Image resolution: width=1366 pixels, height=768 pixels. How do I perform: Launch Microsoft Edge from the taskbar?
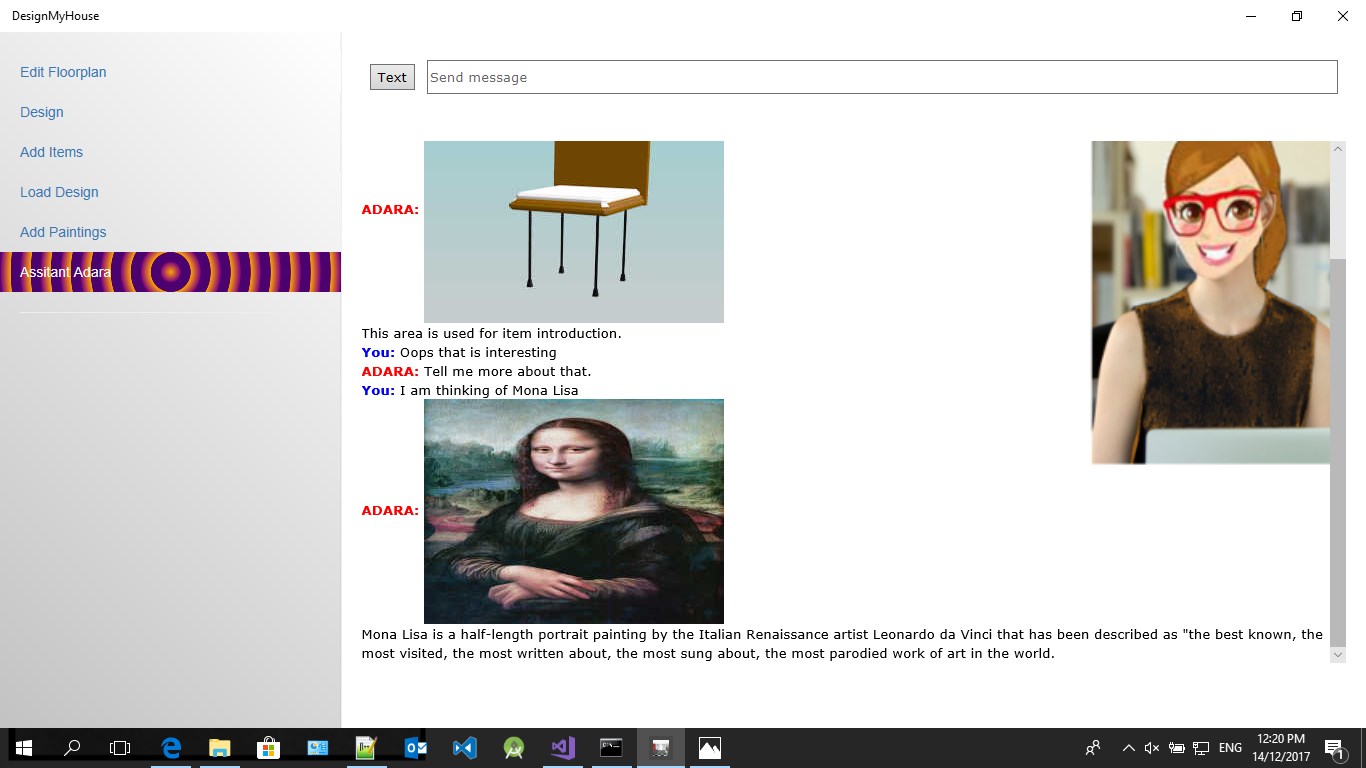tap(171, 748)
